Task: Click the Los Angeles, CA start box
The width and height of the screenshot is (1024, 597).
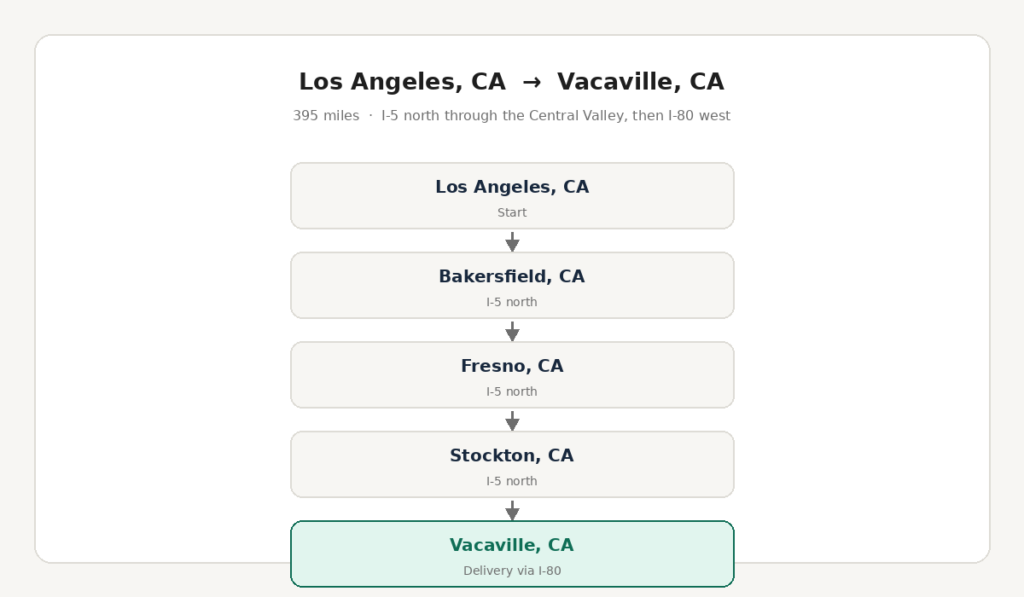Action: pos(512,196)
